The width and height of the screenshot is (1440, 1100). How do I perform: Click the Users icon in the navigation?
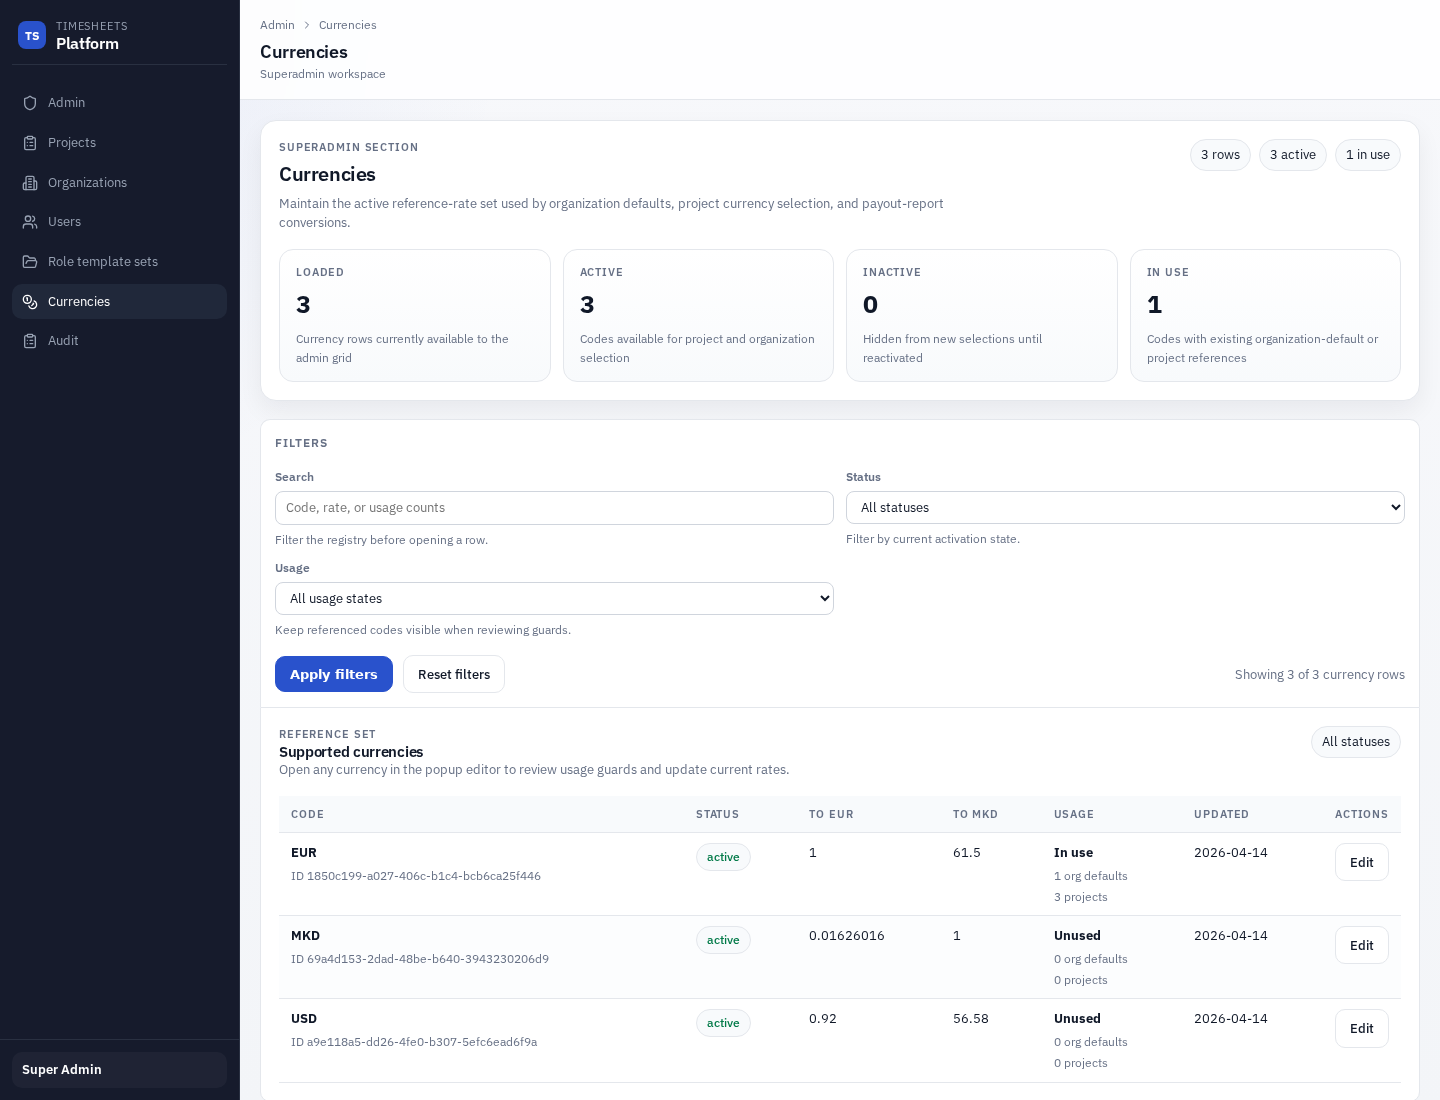30,222
